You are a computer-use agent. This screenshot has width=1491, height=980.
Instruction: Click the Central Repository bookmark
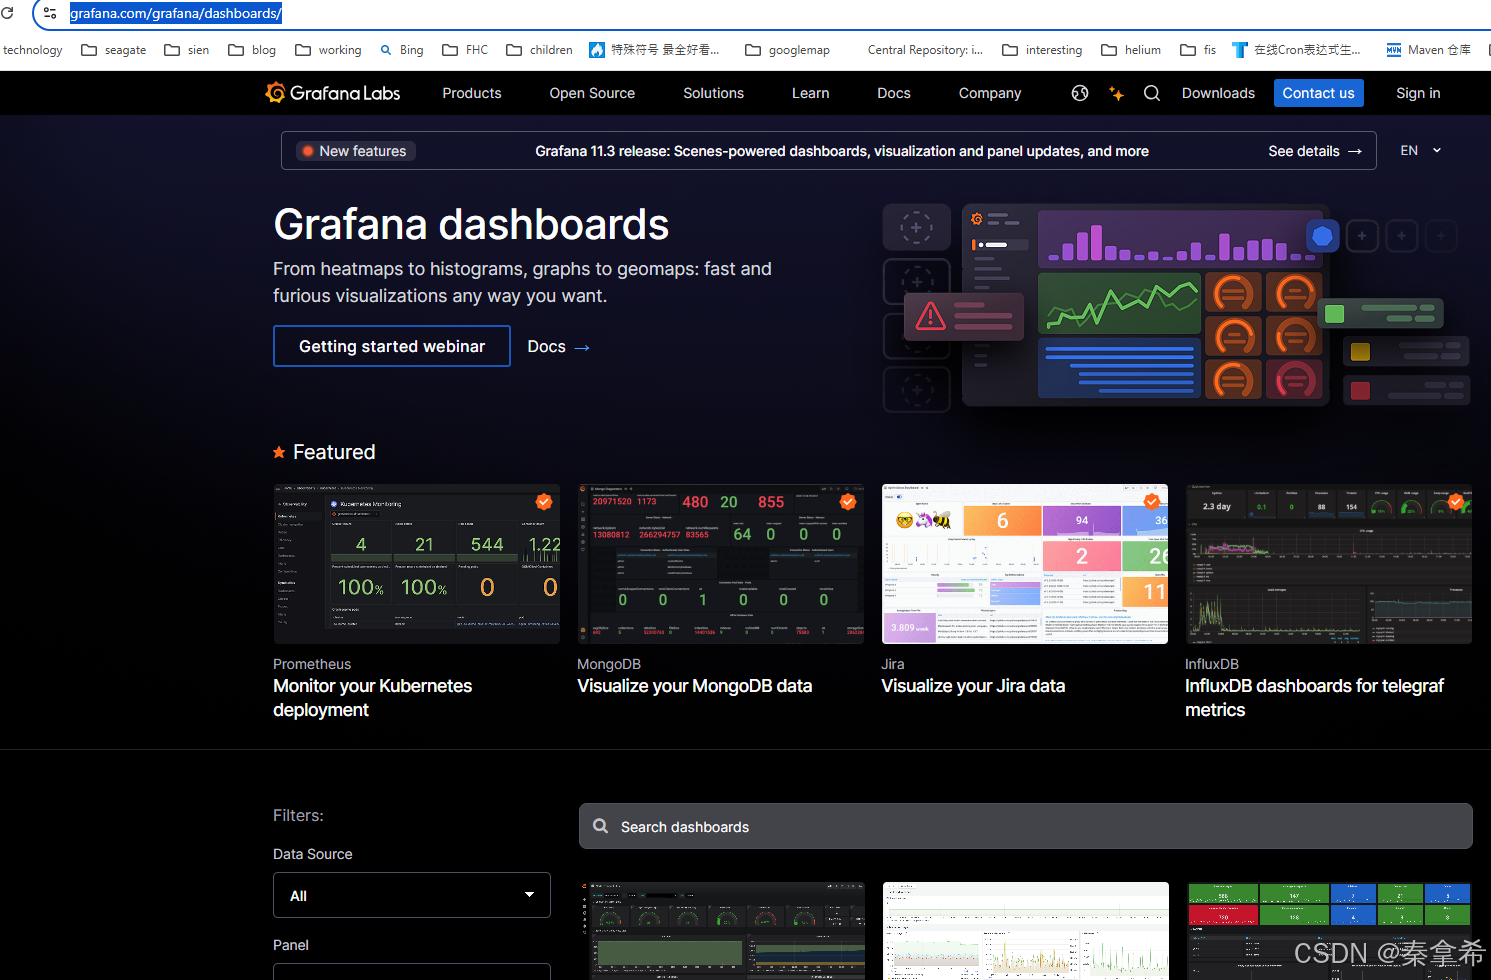pos(925,50)
